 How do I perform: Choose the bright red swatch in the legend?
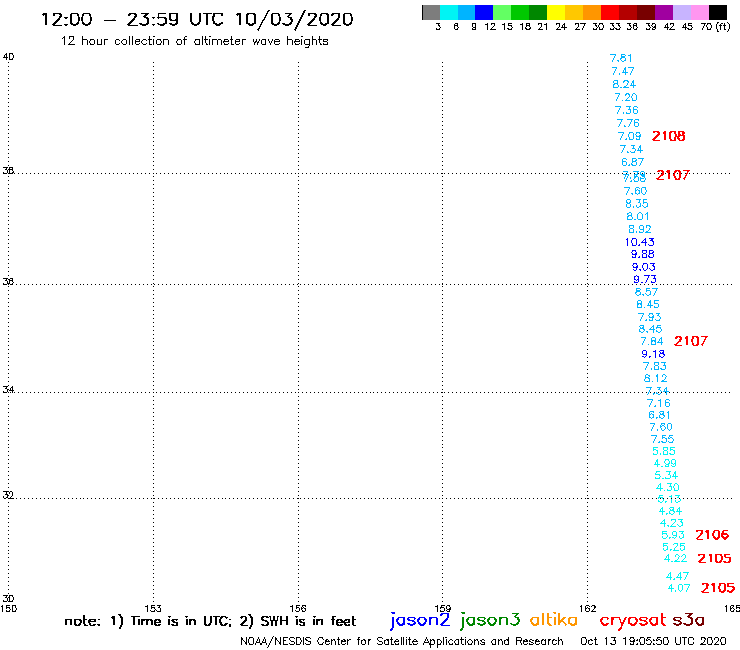[610, 13]
